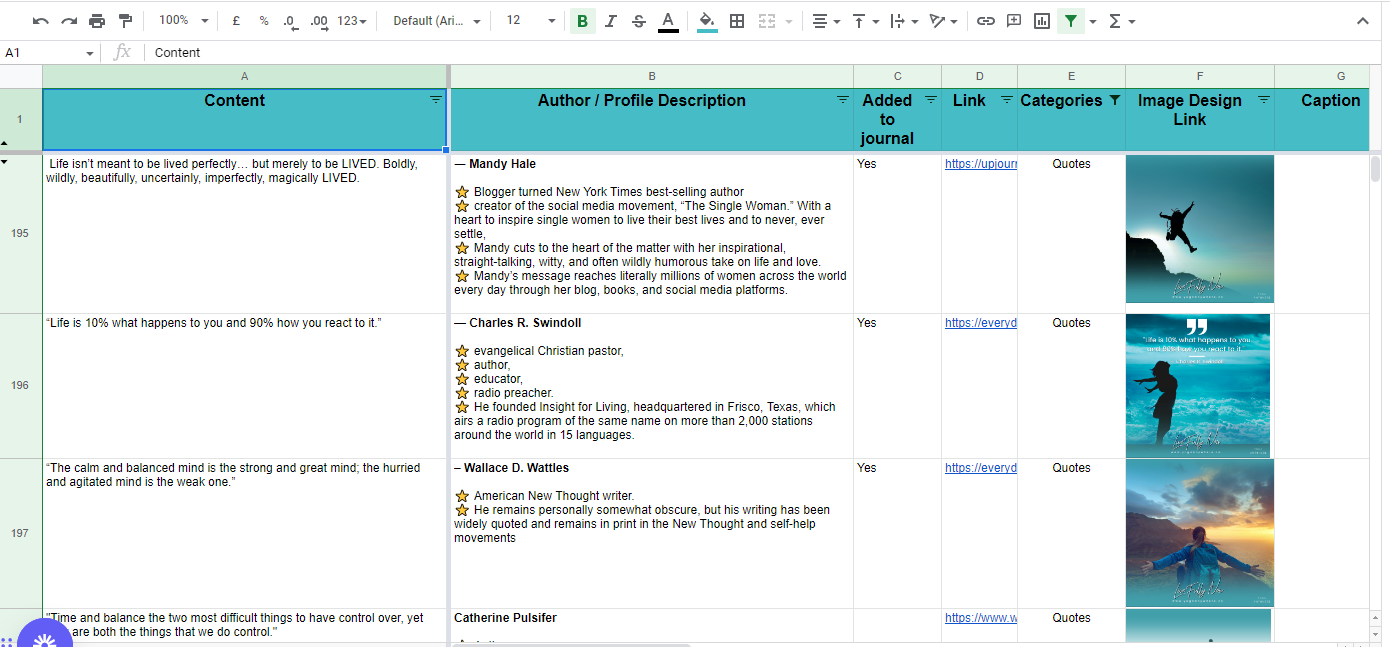Image resolution: width=1390 pixels, height=647 pixels.
Task: Decrease decimal places
Action: [x=291, y=21]
